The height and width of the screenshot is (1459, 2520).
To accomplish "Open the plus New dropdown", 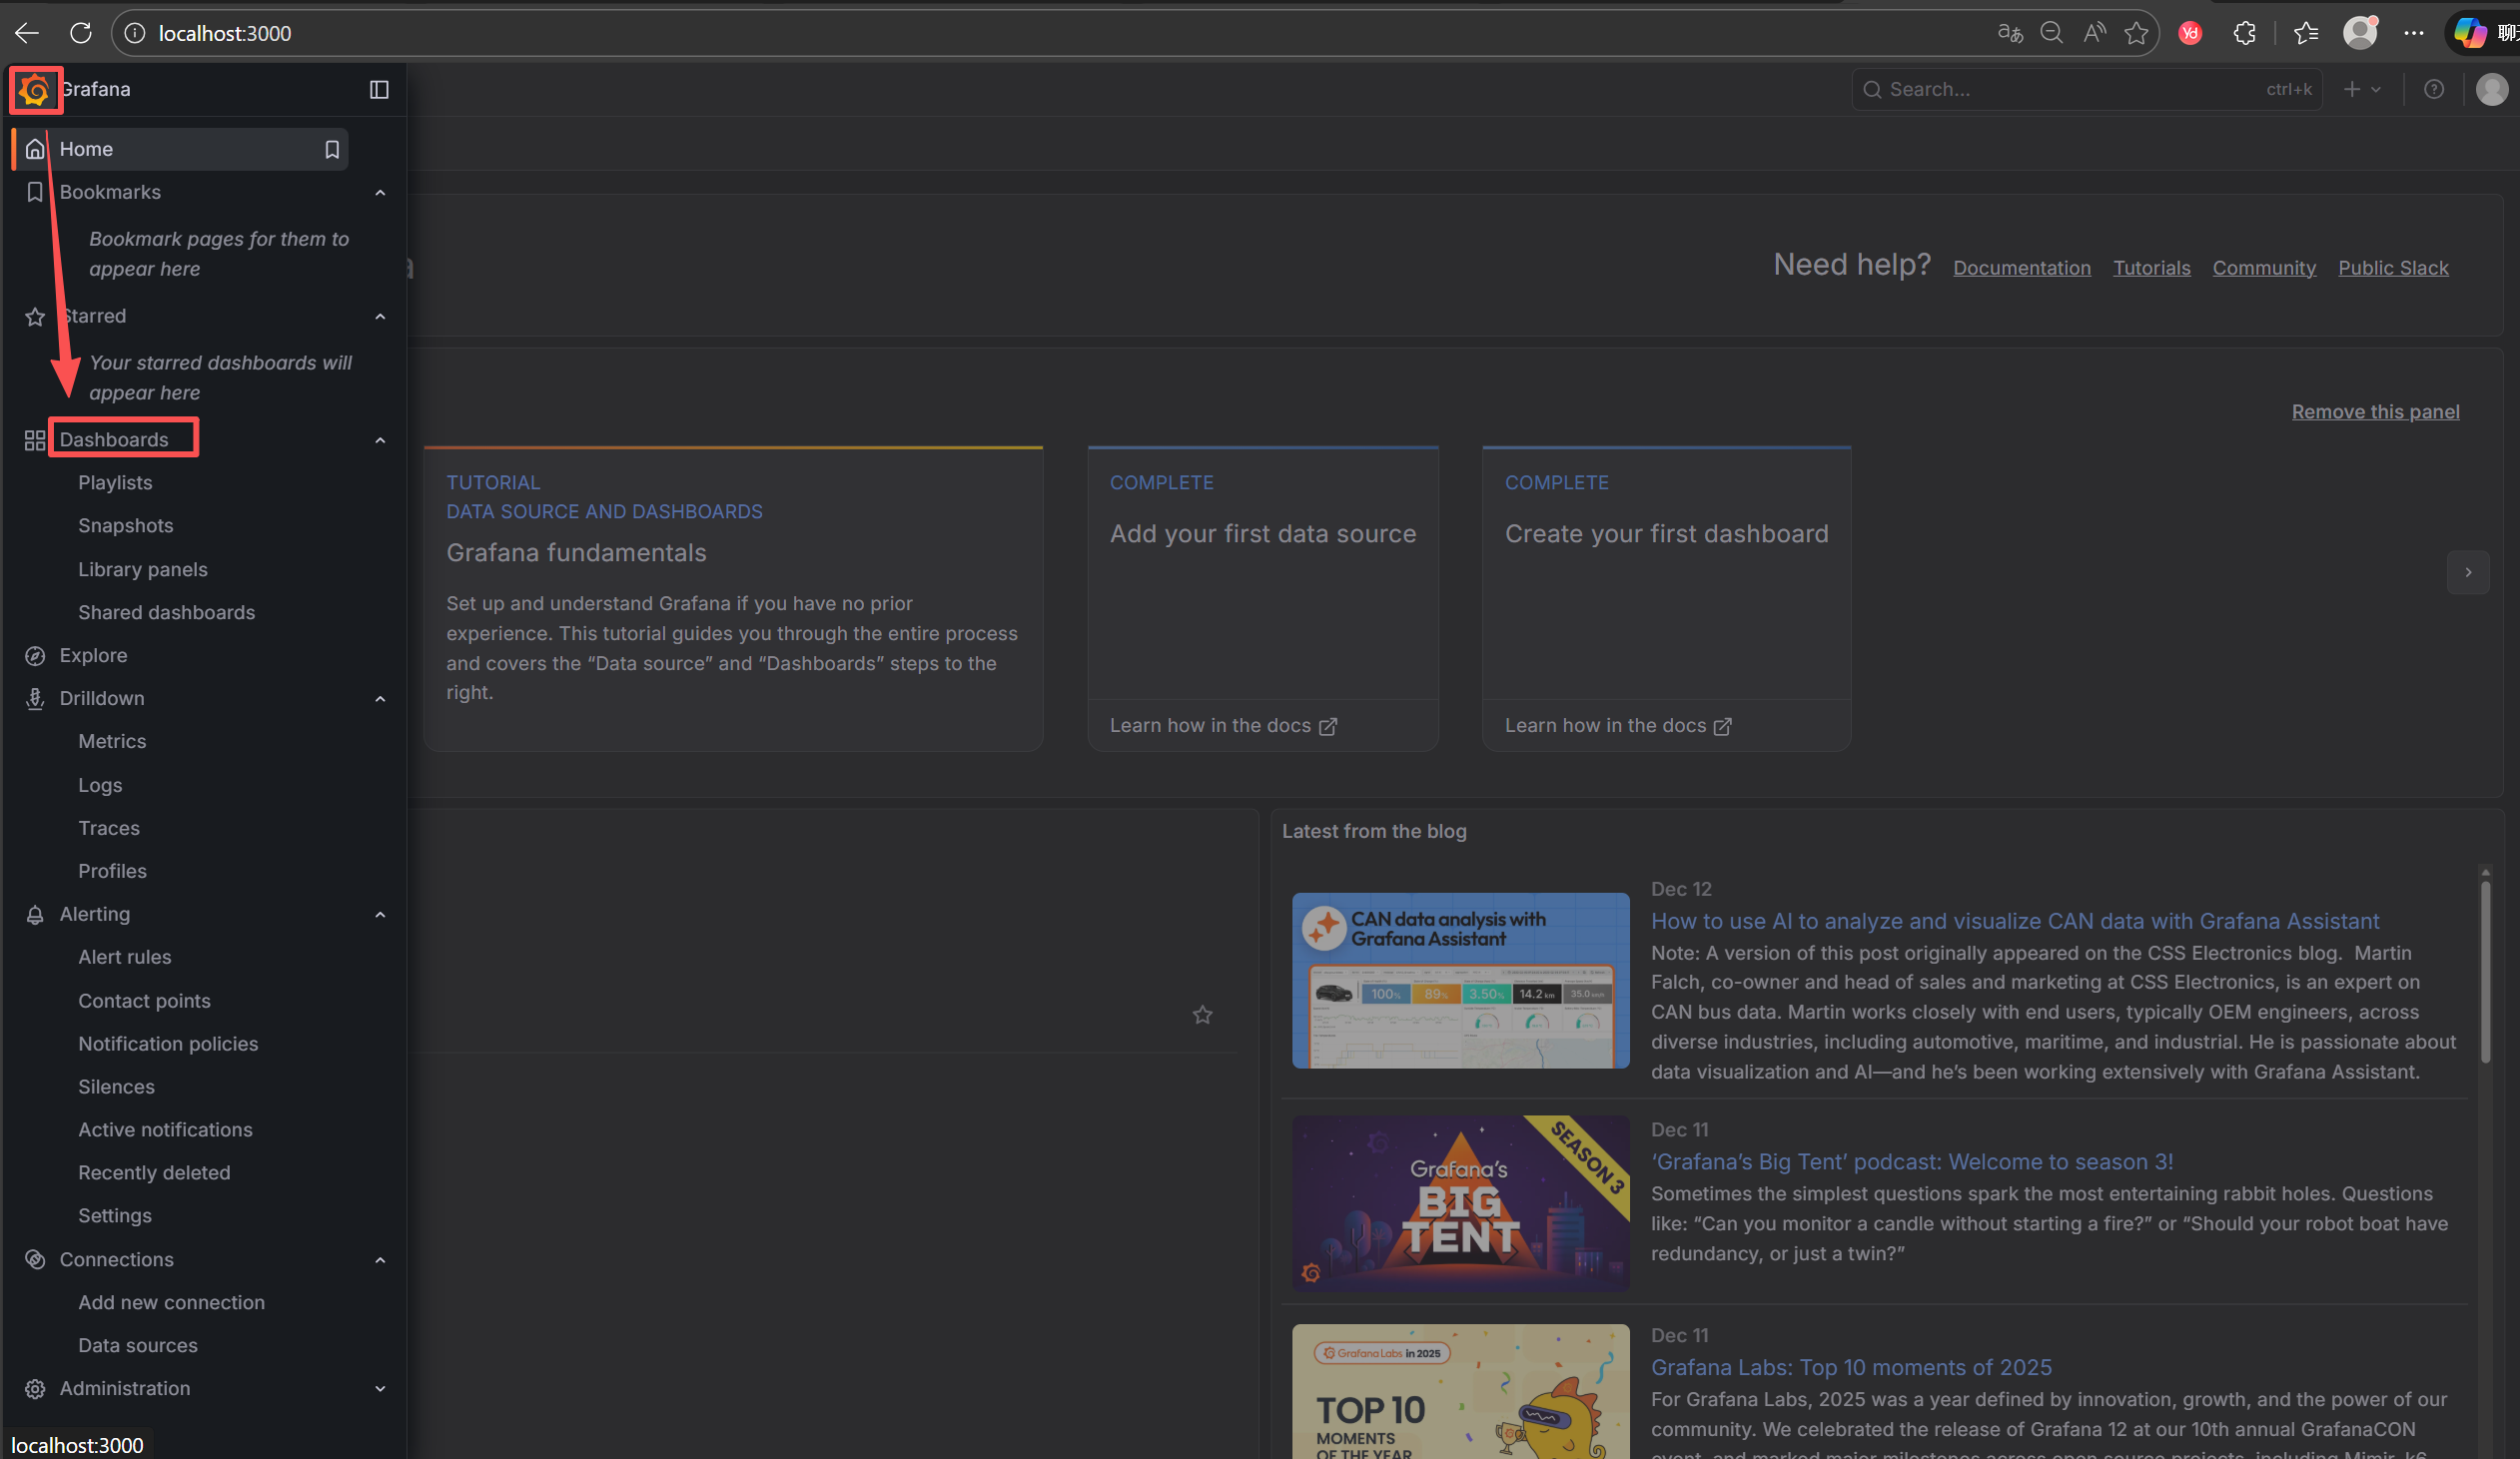I will 2362,90.
